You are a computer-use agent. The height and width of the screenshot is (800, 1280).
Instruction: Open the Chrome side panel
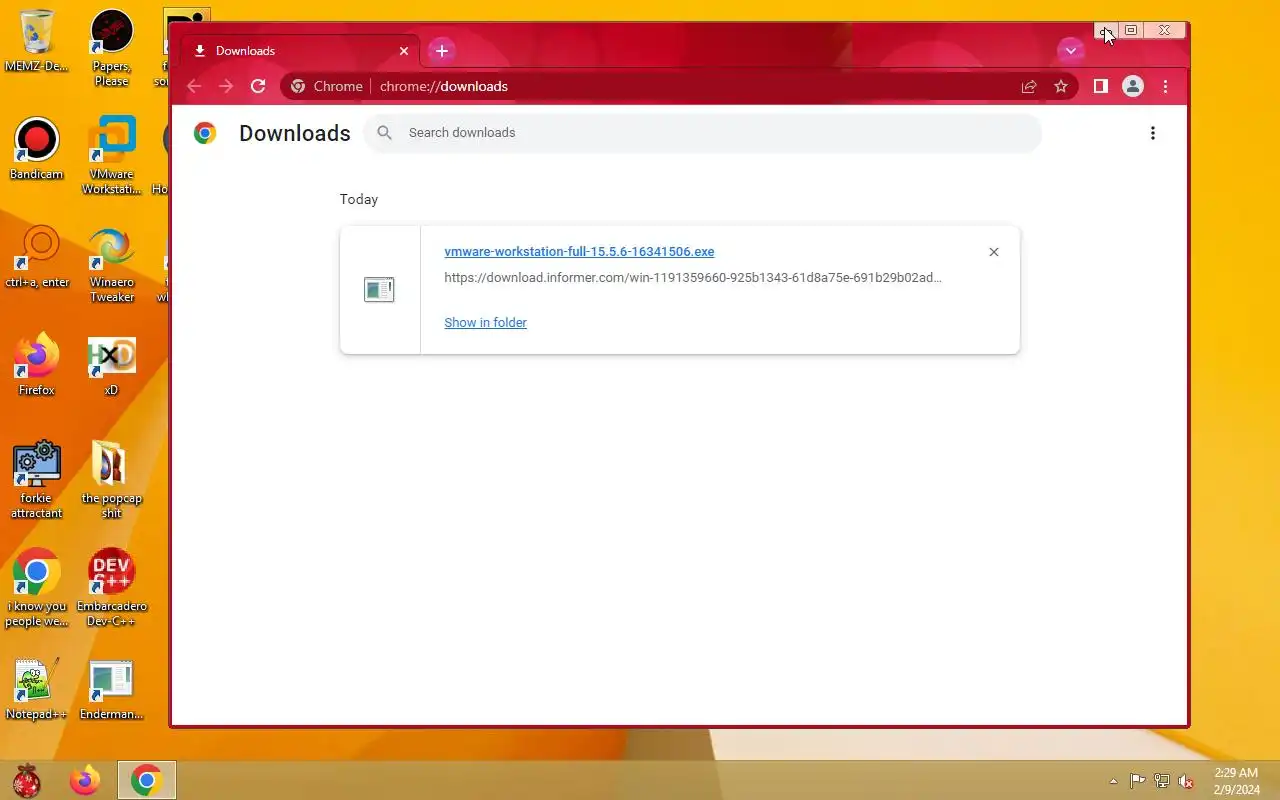1100,86
